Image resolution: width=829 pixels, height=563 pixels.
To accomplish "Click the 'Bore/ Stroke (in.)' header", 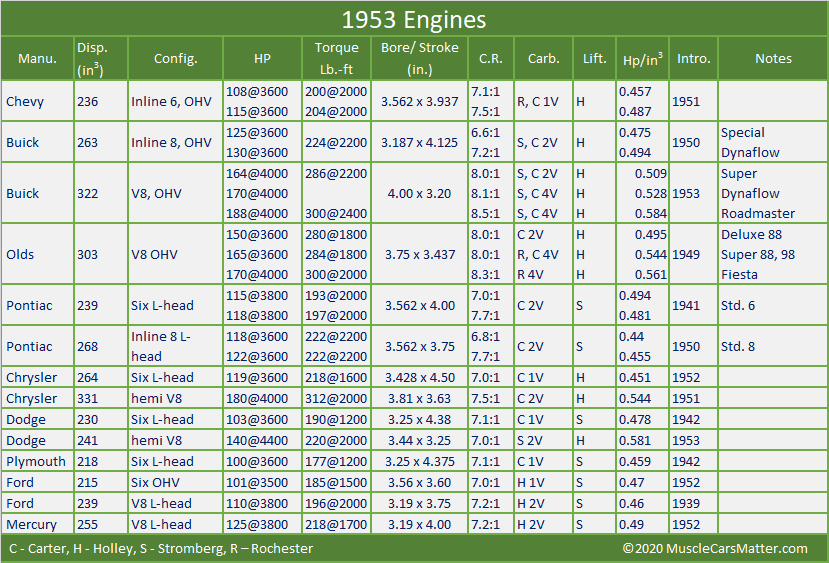I will click(x=420, y=58).
